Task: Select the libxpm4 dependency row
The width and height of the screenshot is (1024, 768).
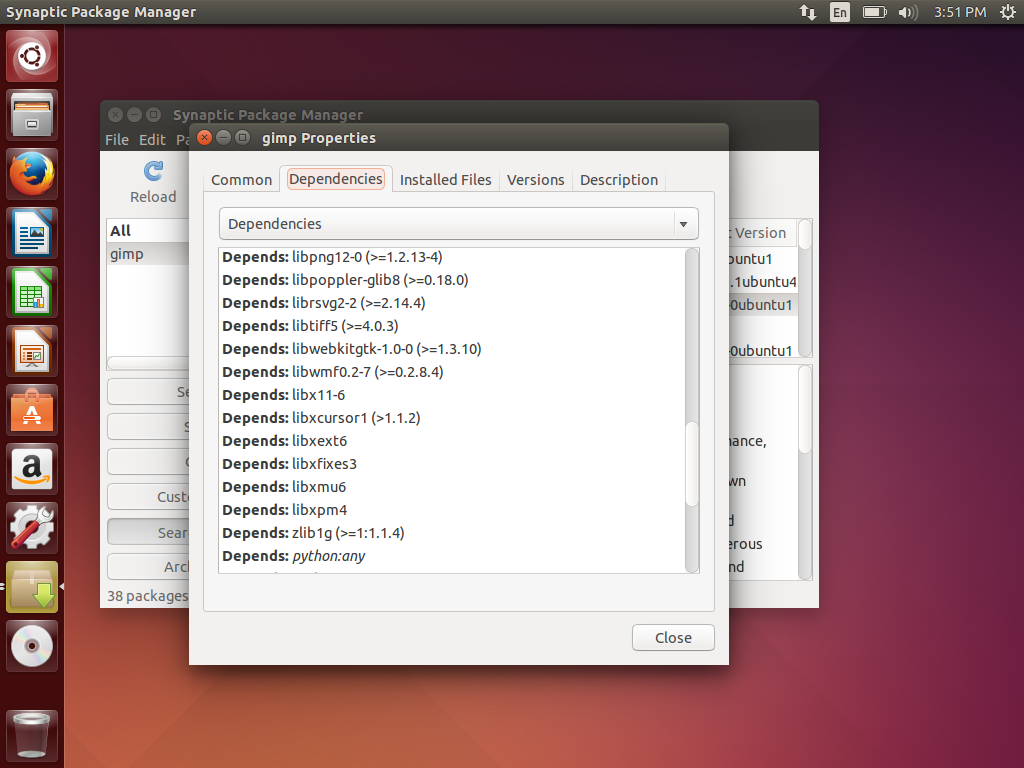Action: (x=452, y=510)
